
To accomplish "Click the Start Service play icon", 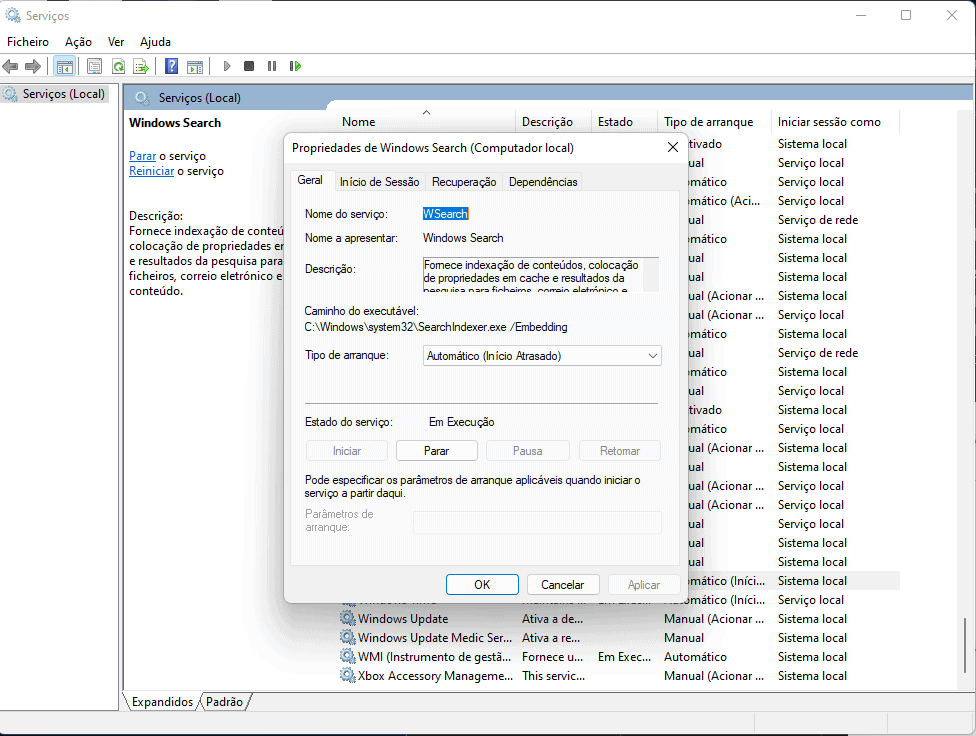I will pos(227,66).
